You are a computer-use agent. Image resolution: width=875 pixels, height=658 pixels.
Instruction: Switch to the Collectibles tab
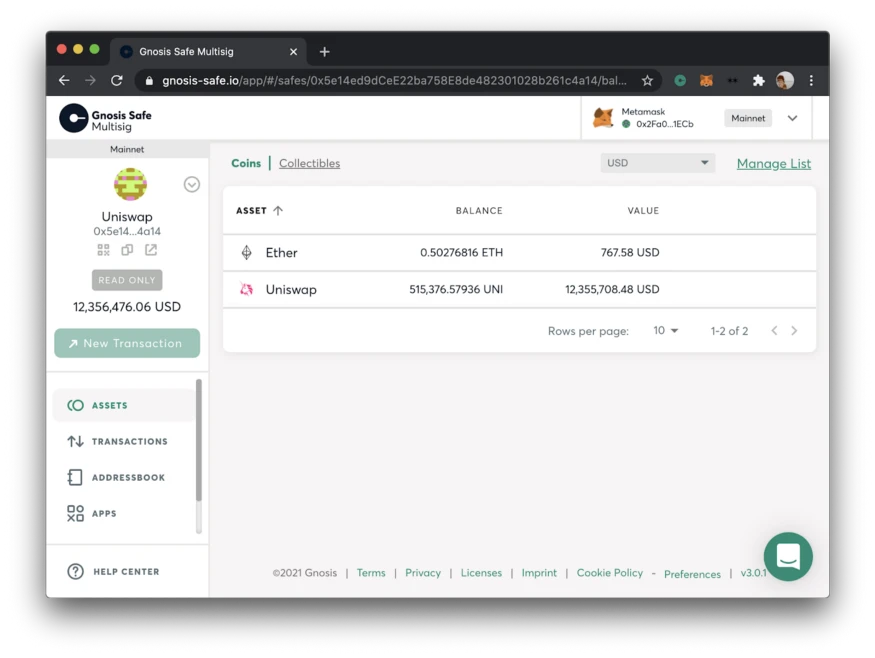310,163
